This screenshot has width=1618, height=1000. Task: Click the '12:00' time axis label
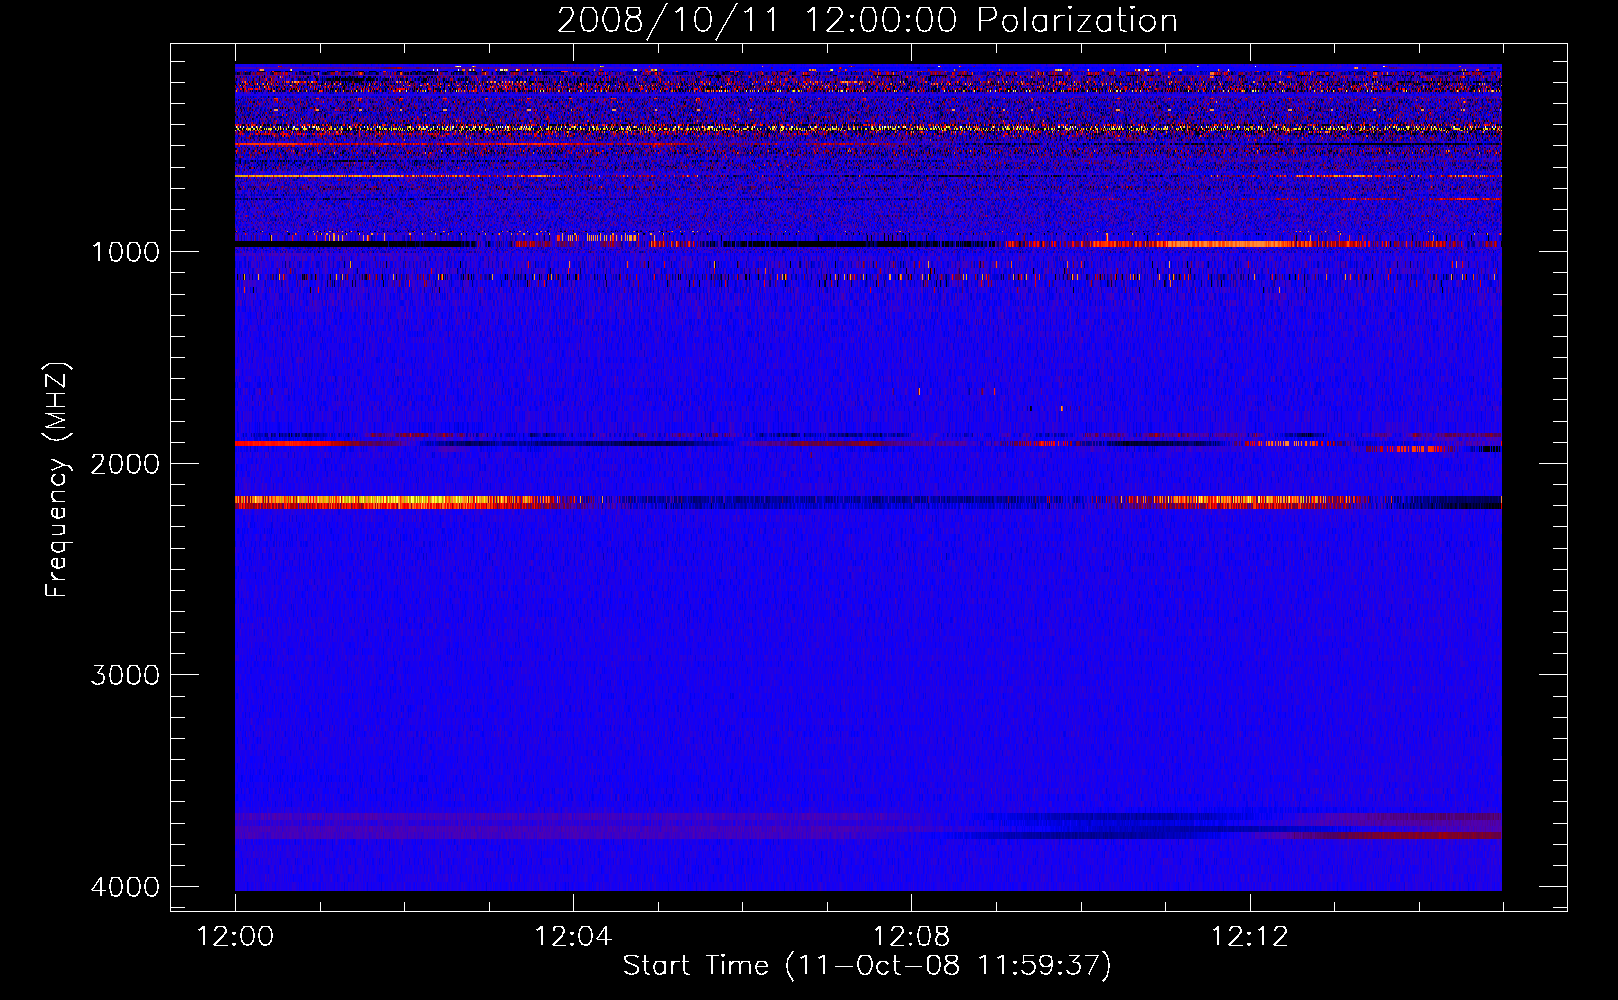pos(235,937)
